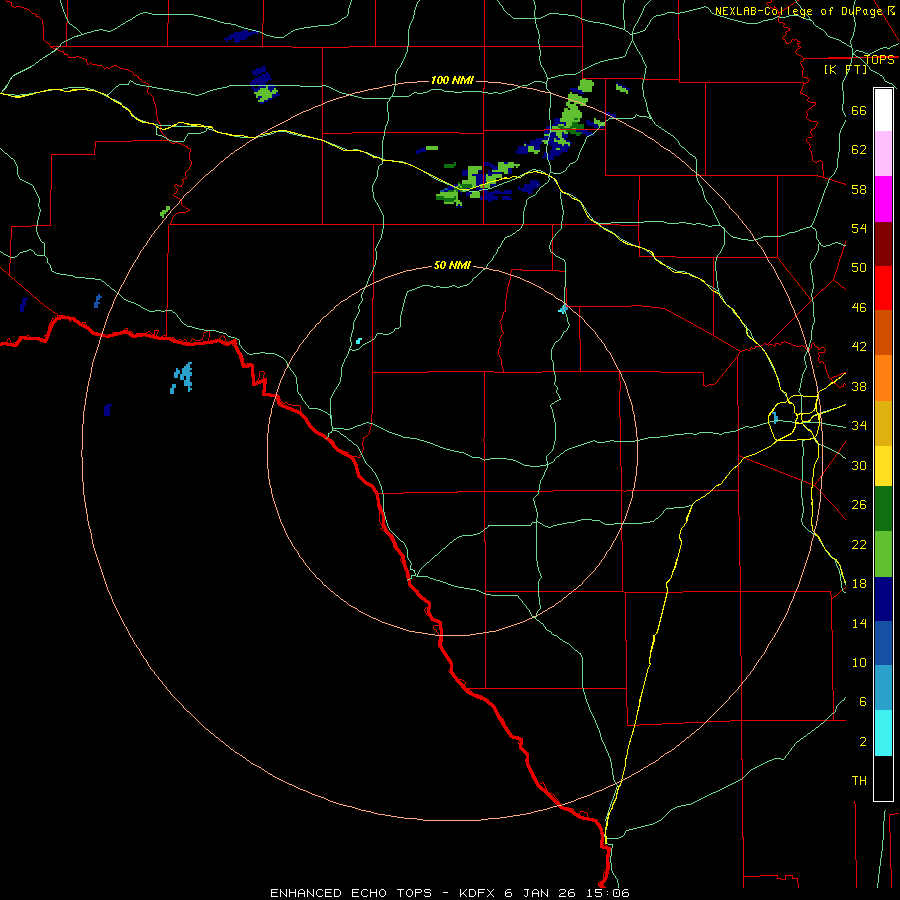Click the 2 value on the legend scale

click(863, 742)
